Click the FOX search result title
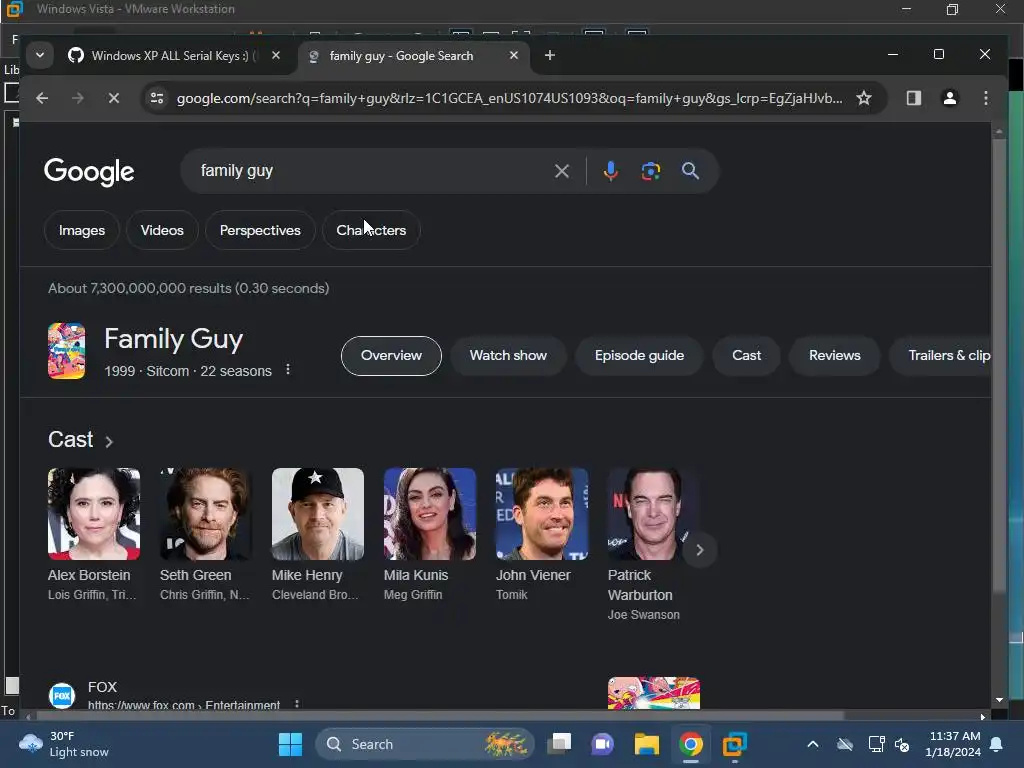The image size is (1024, 768). (103, 687)
